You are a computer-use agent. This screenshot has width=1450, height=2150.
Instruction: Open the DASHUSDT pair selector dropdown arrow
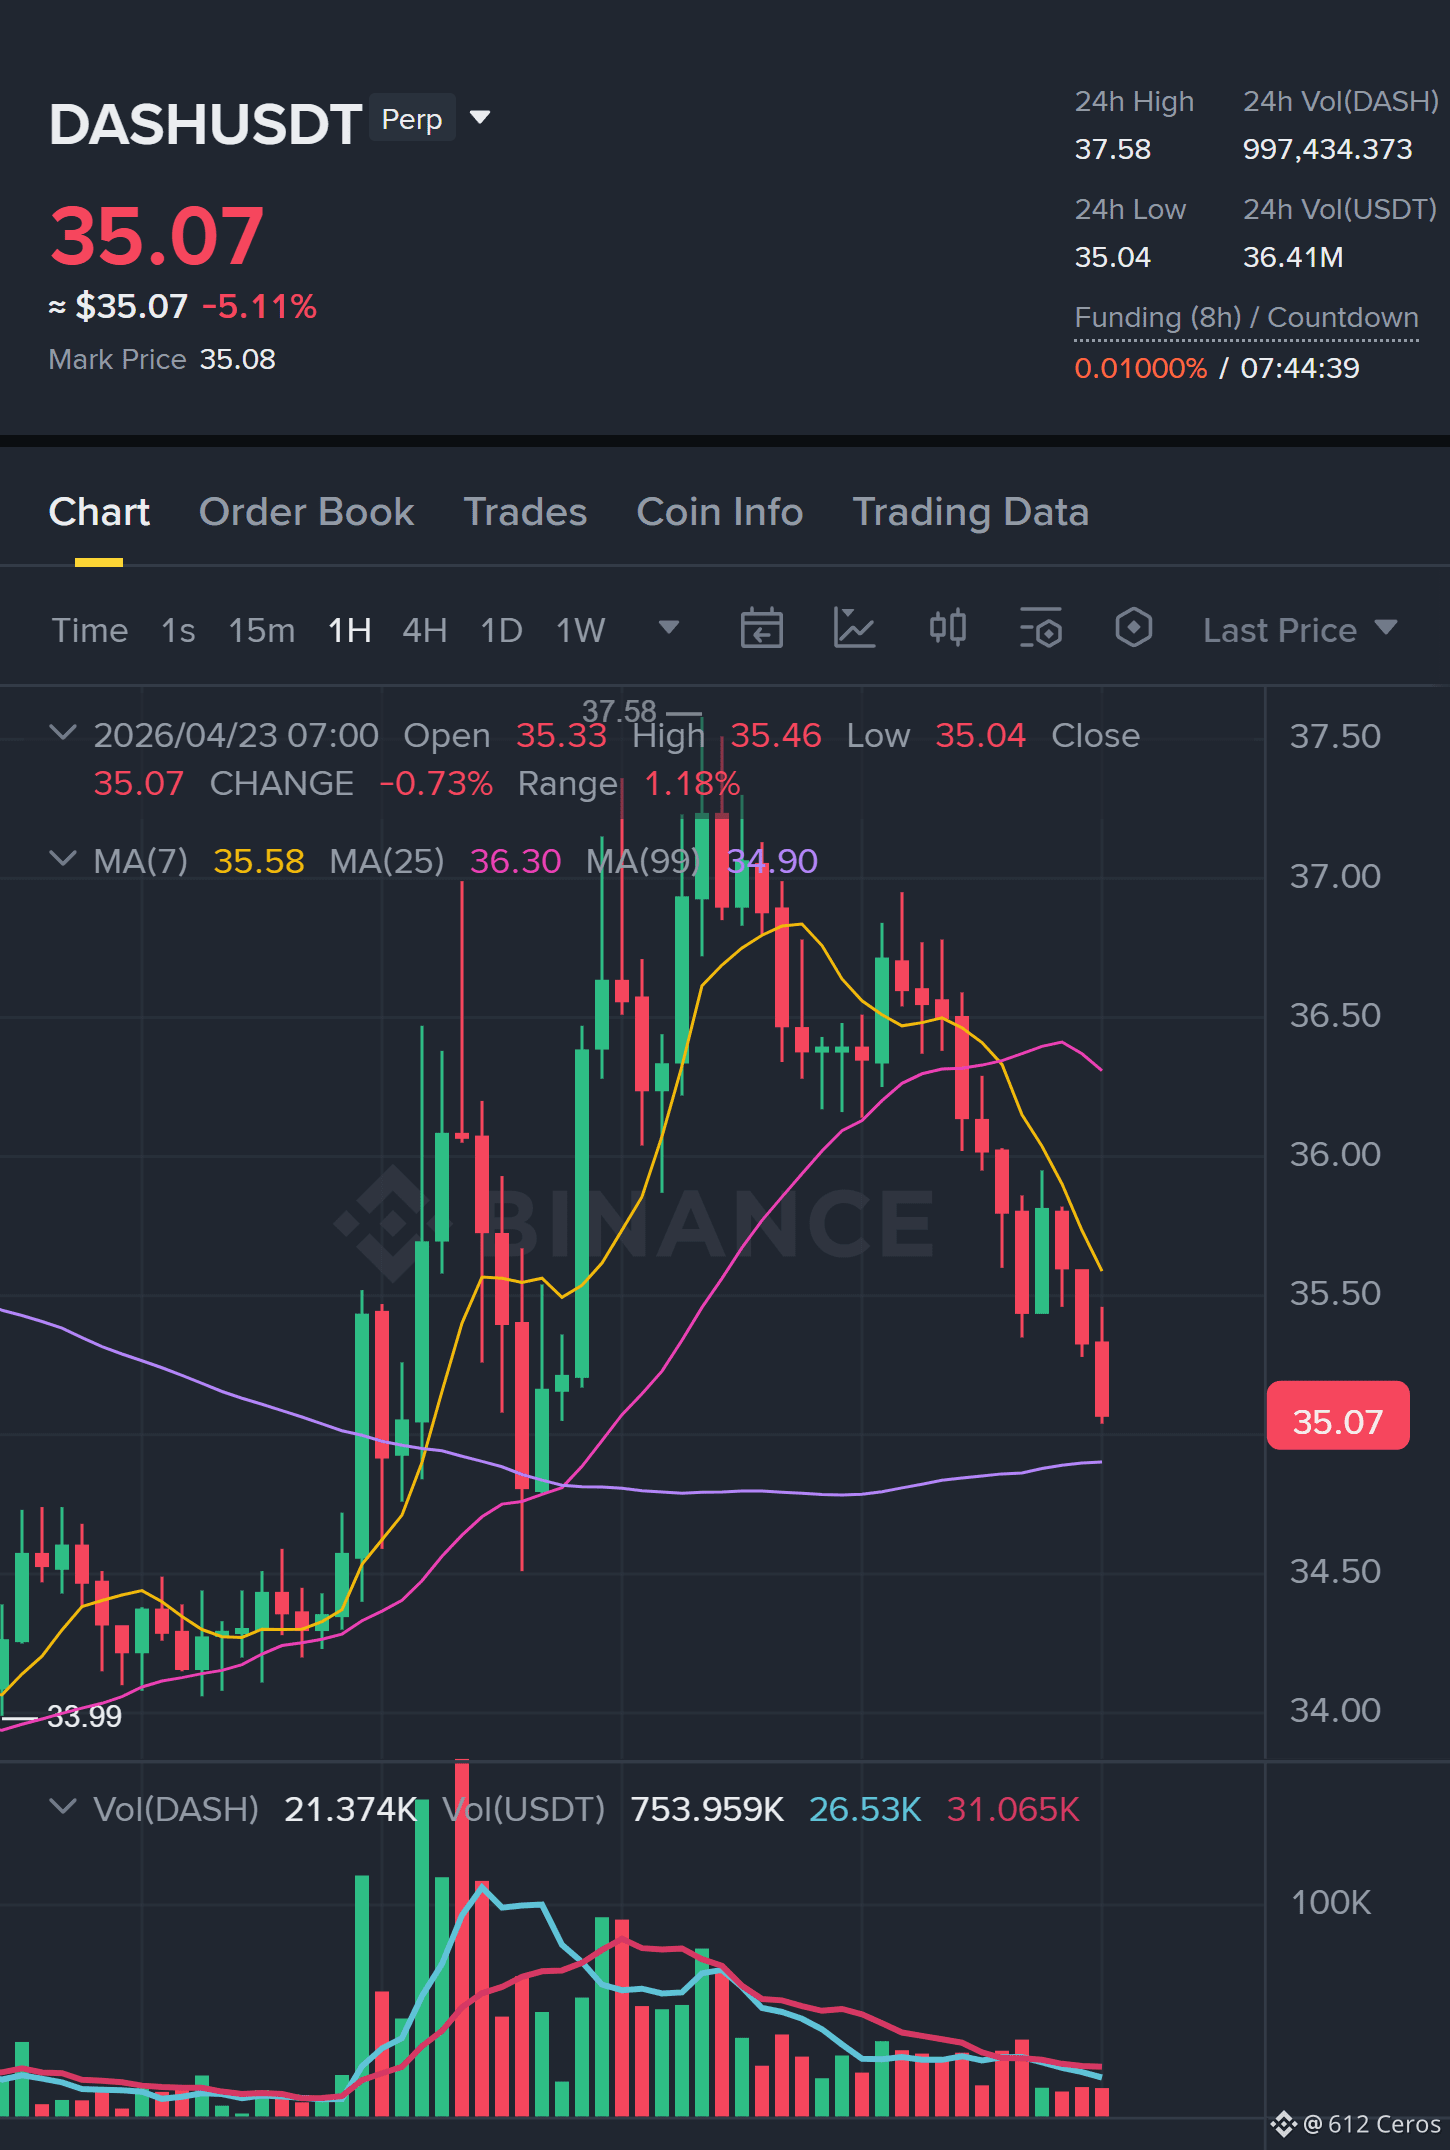(x=480, y=118)
